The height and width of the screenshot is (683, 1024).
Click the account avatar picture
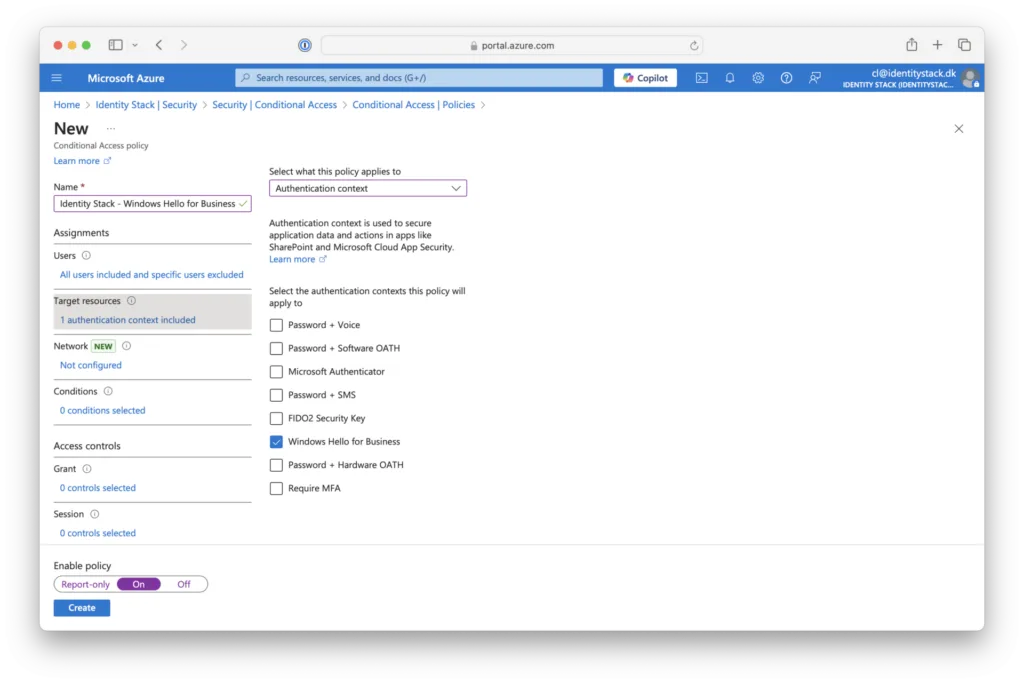970,78
